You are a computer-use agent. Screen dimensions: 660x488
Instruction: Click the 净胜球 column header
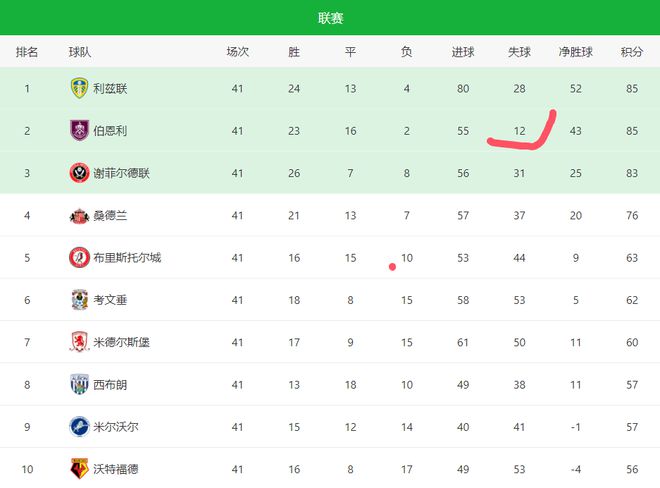575,52
